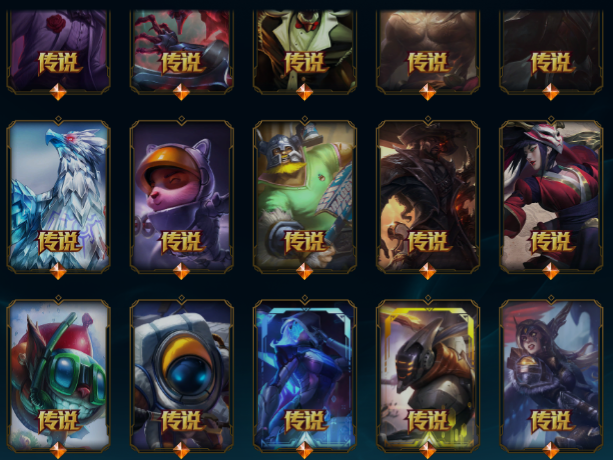This screenshot has width=613, height=460.
Task: Select the snorkel-goggles fish skin card
Action: 58,375
